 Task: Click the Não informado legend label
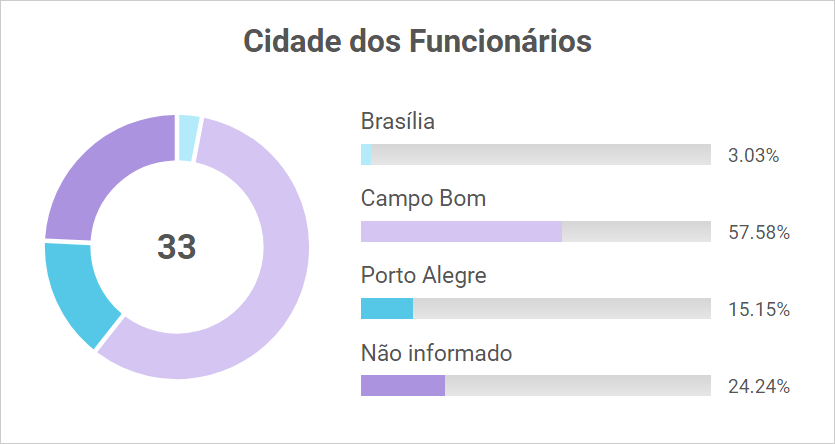(436, 352)
